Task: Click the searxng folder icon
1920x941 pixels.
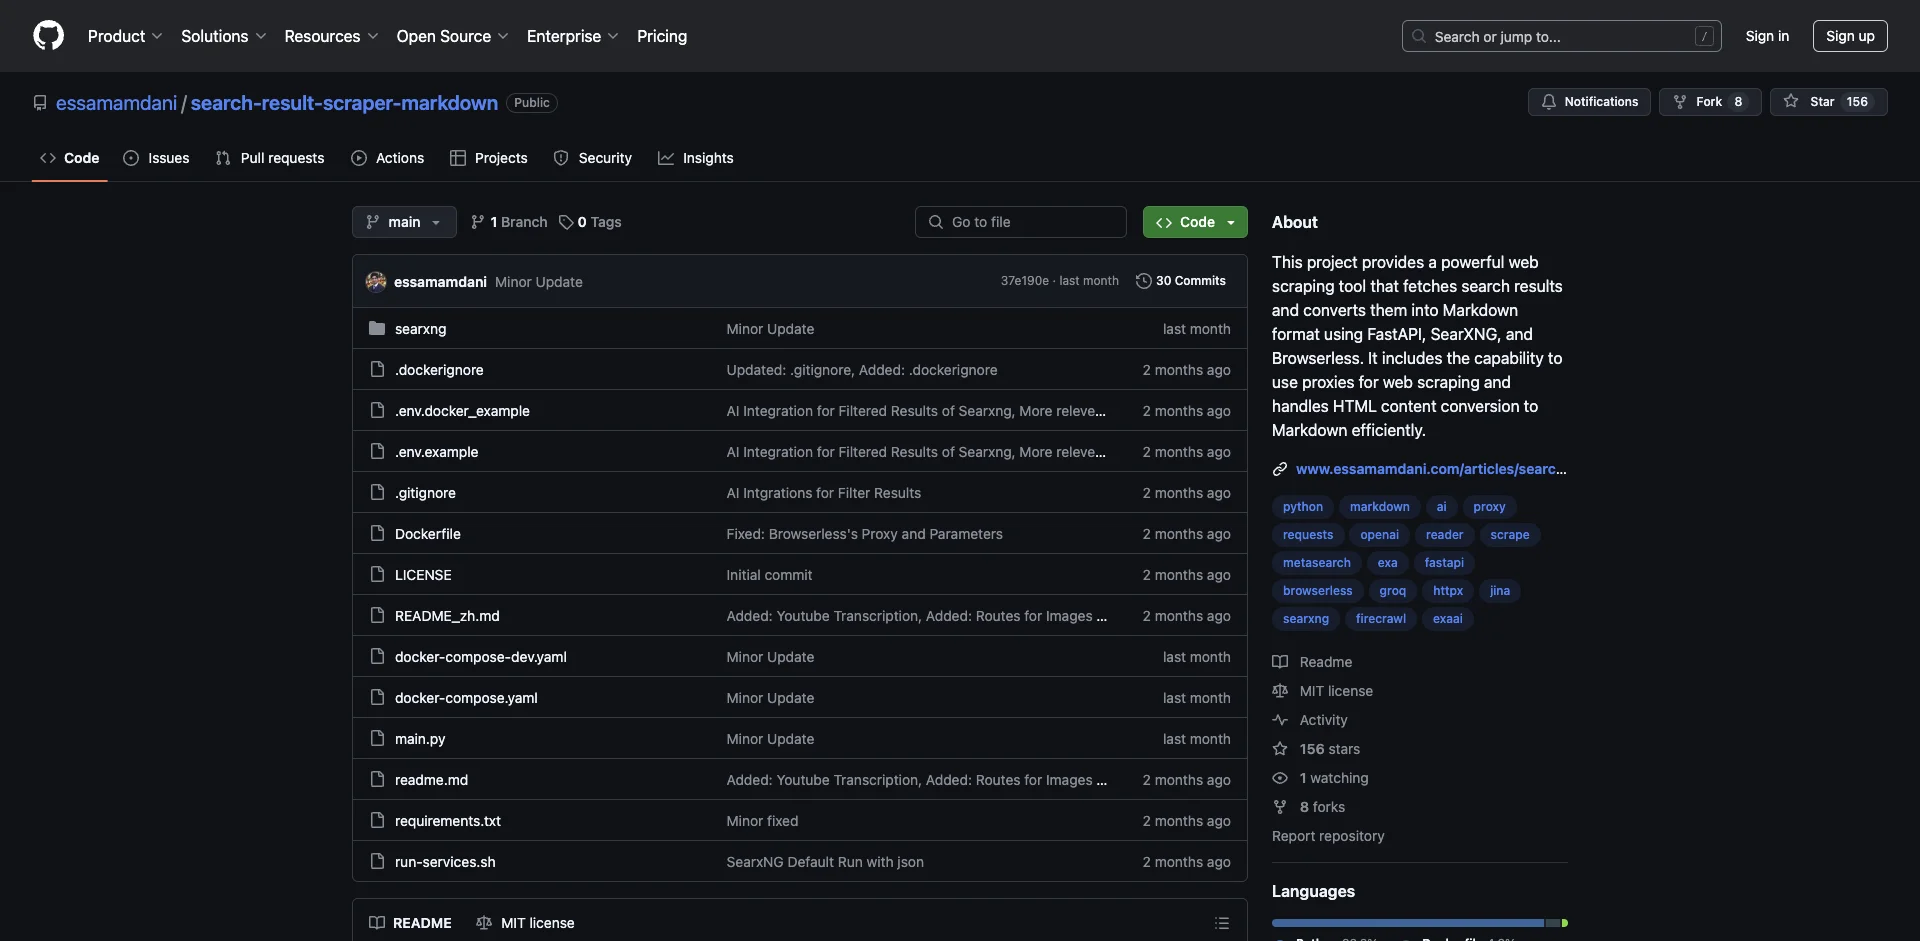Action: pyautogui.click(x=377, y=328)
